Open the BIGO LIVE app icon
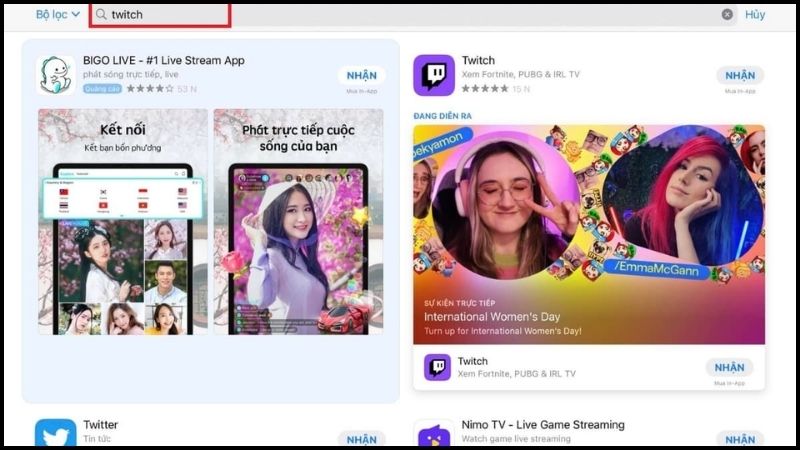 click(56, 75)
